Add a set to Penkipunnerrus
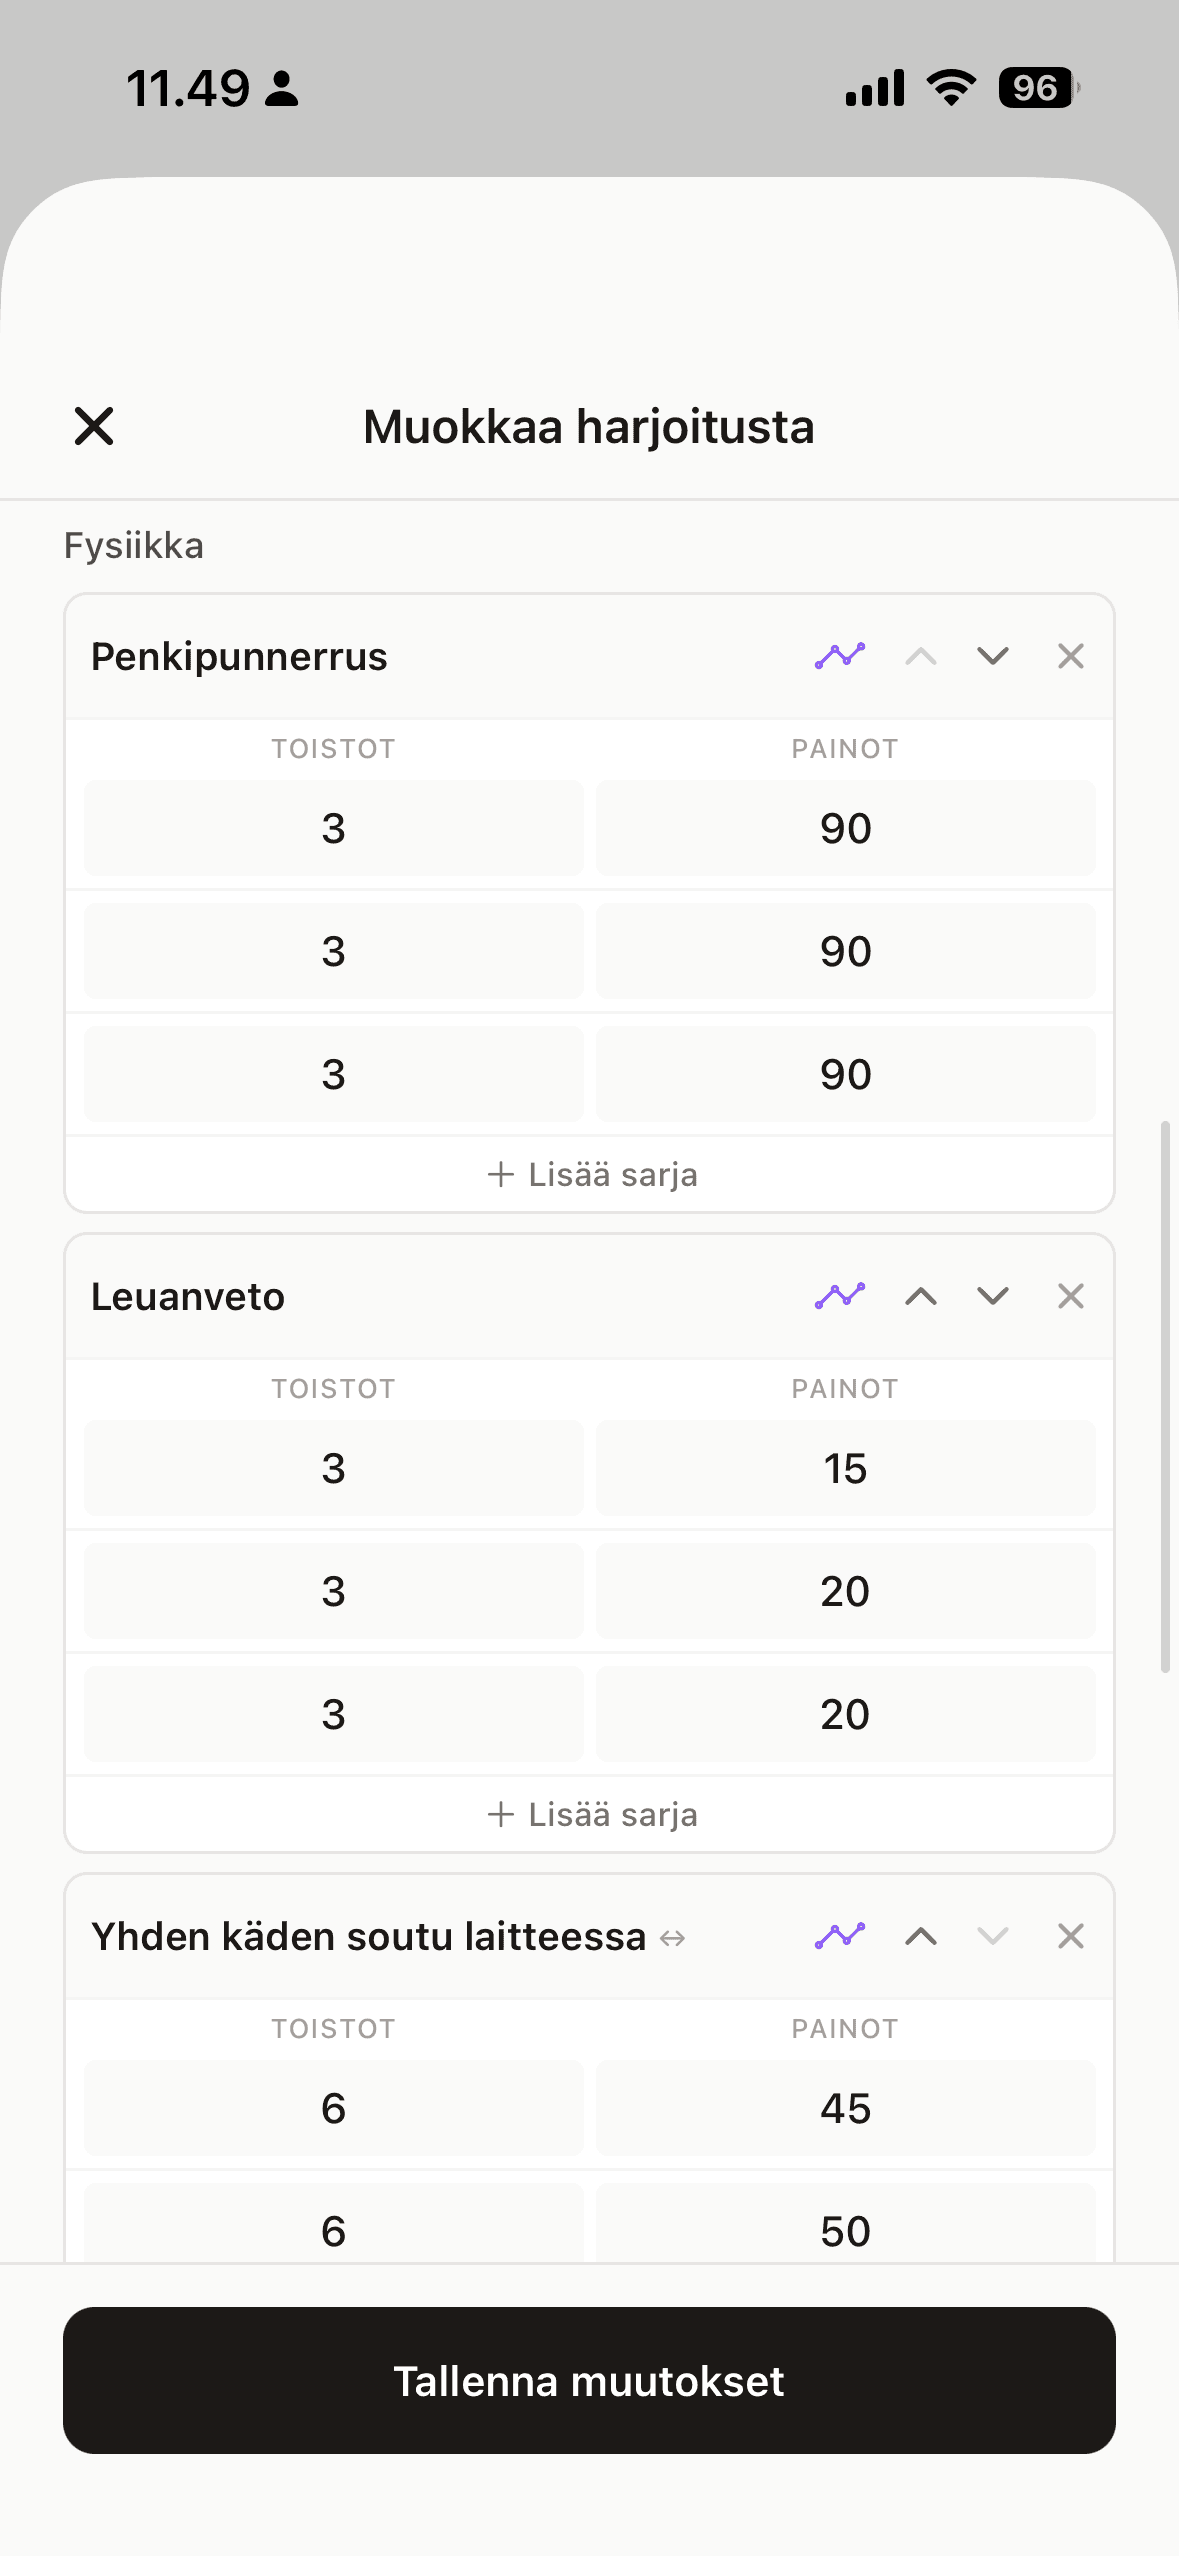 (x=590, y=1174)
